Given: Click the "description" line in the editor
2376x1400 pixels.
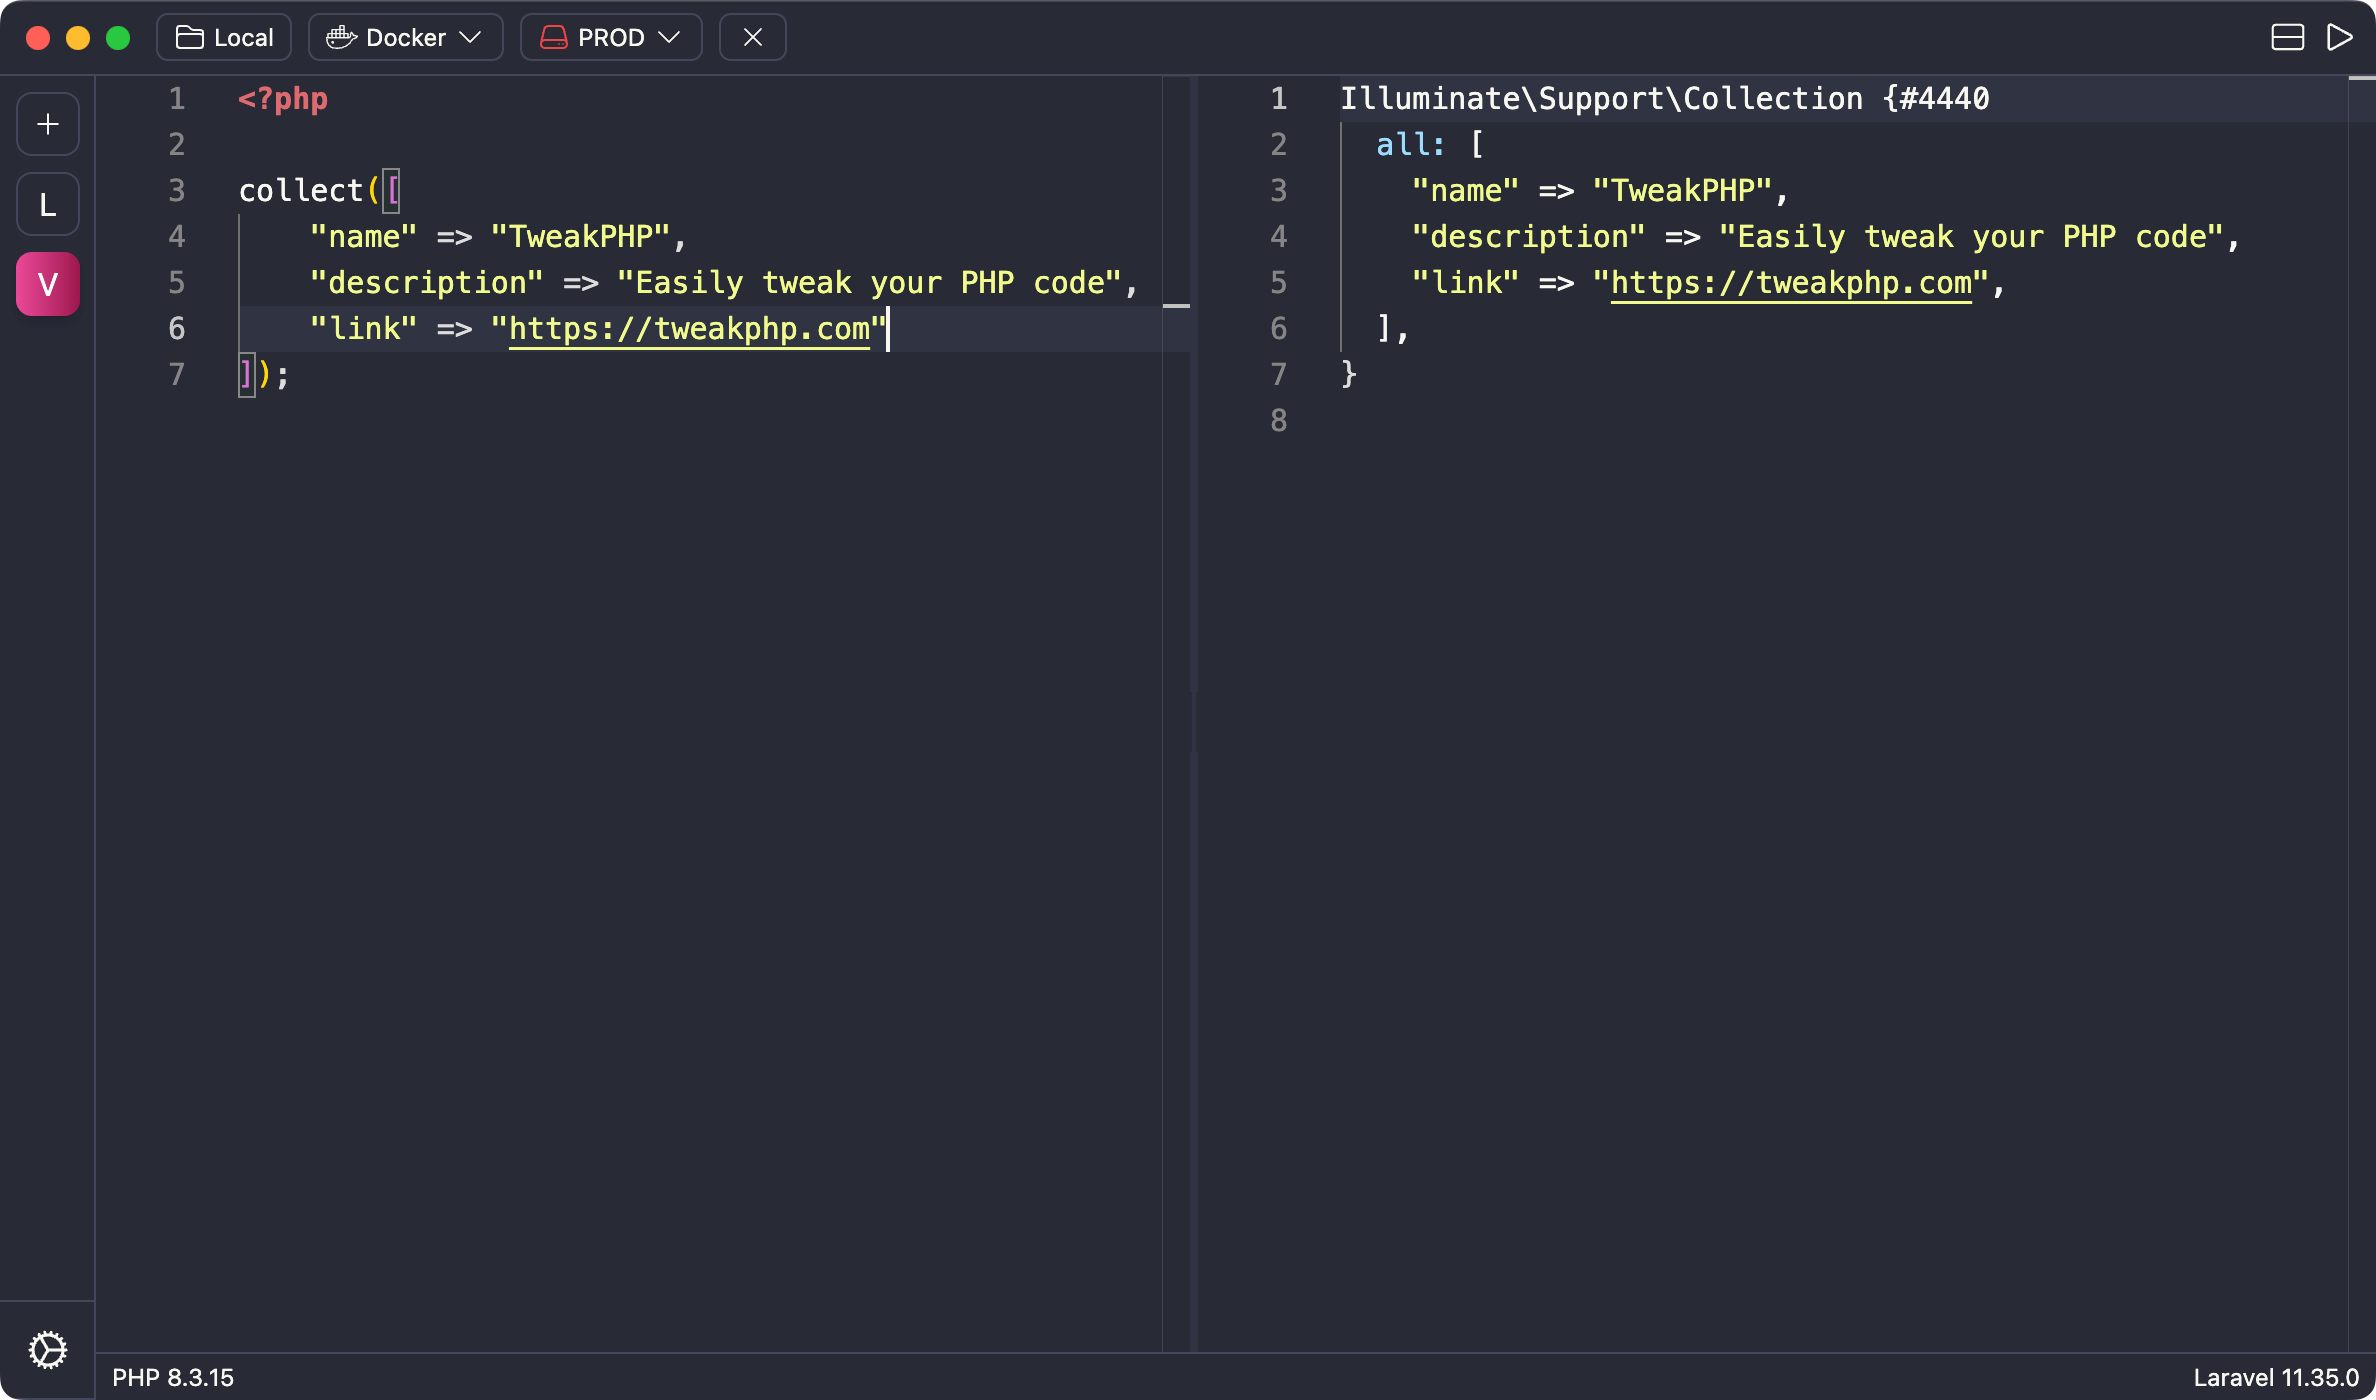Looking at the screenshot, I should [724, 283].
